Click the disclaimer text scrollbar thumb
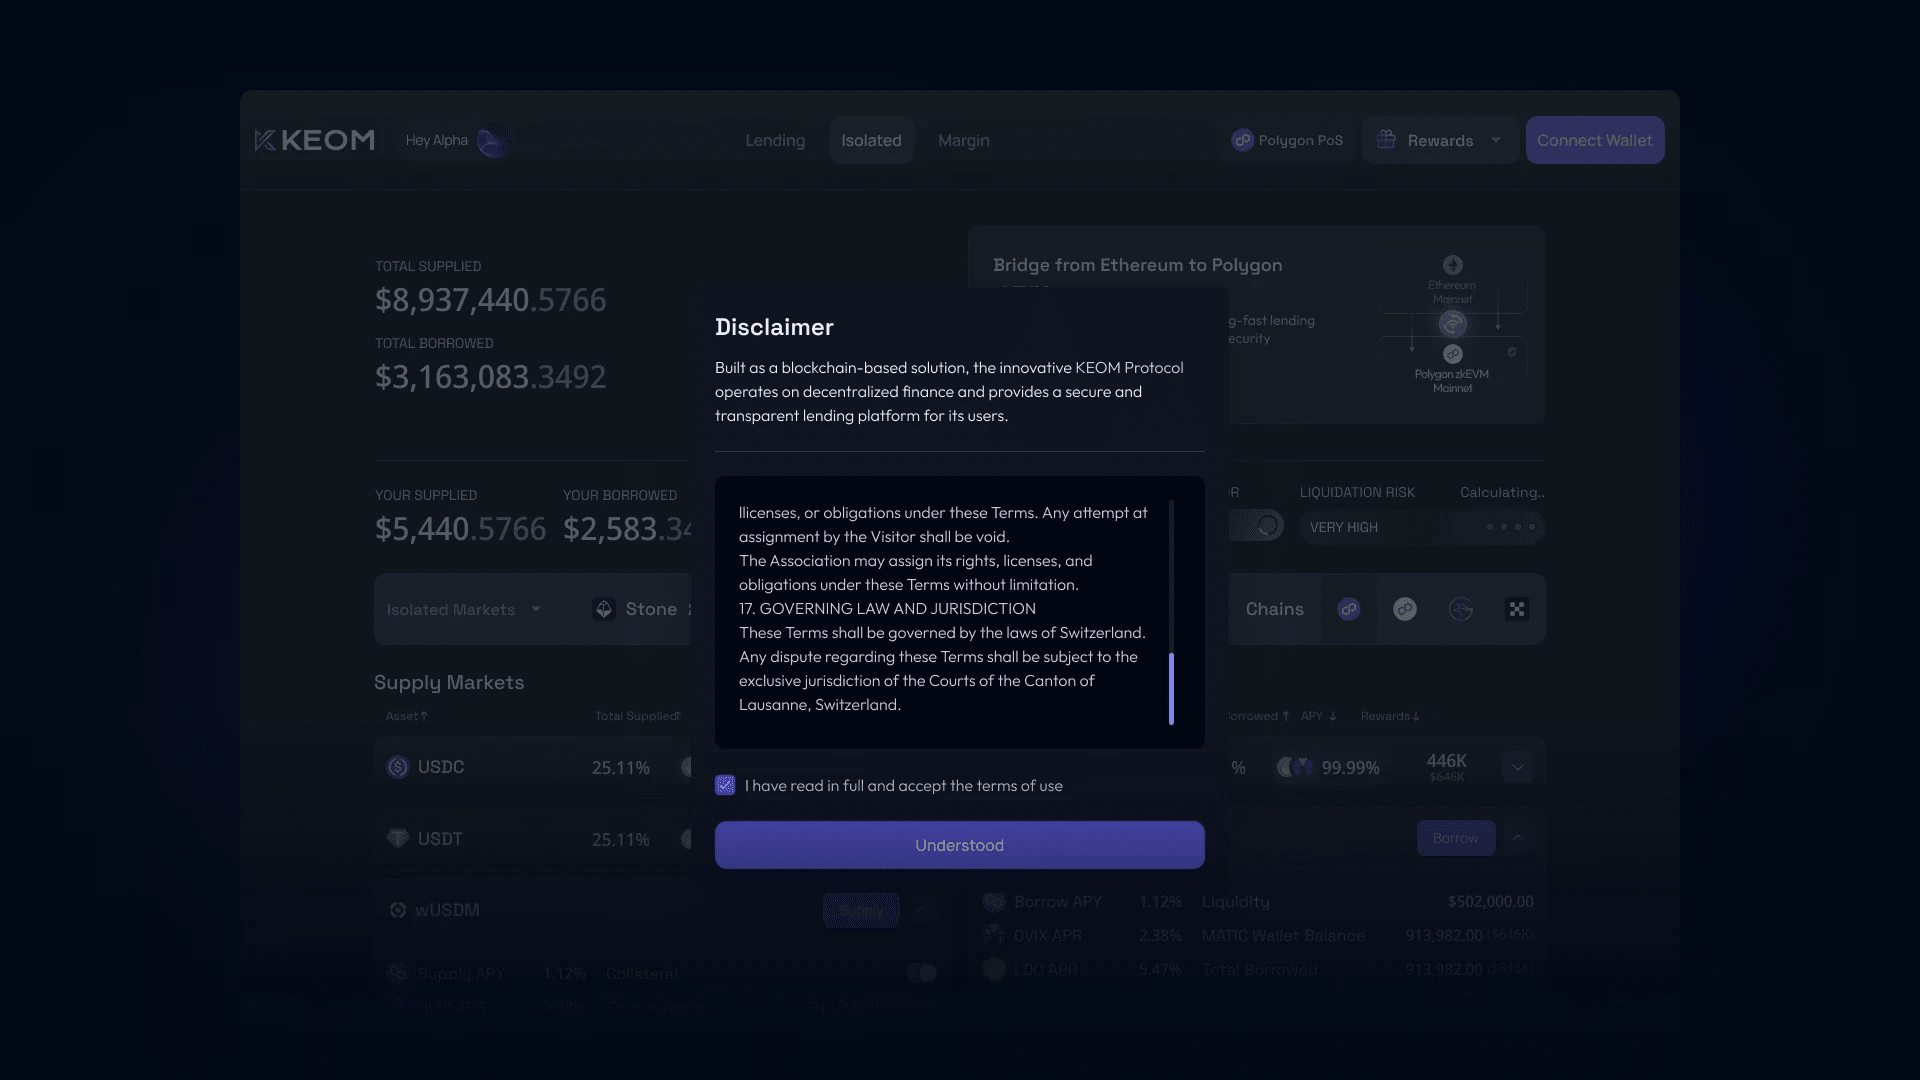Image resolution: width=1920 pixels, height=1080 pixels. pos(1171,688)
